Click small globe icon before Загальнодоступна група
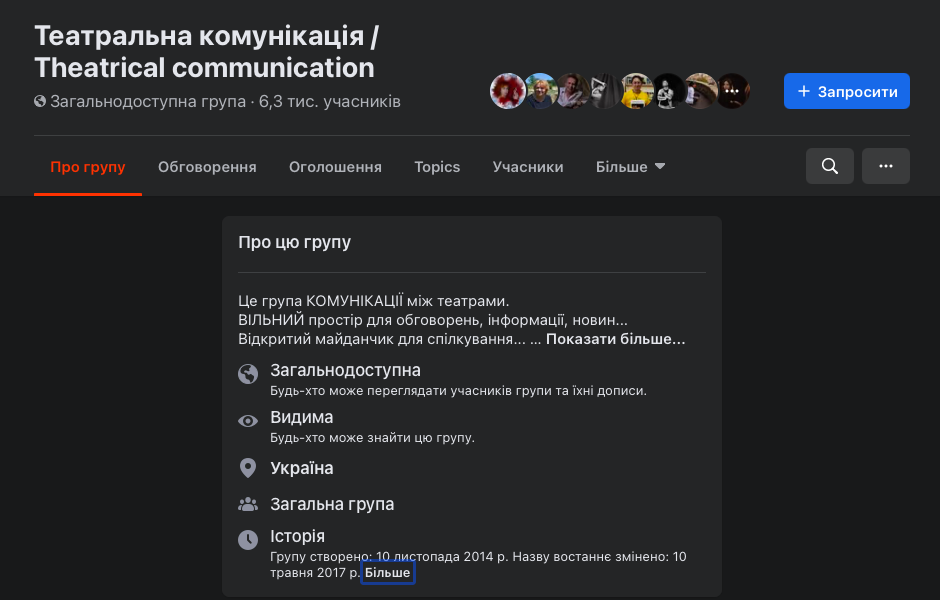The width and height of the screenshot is (940, 600). tap(40, 101)
